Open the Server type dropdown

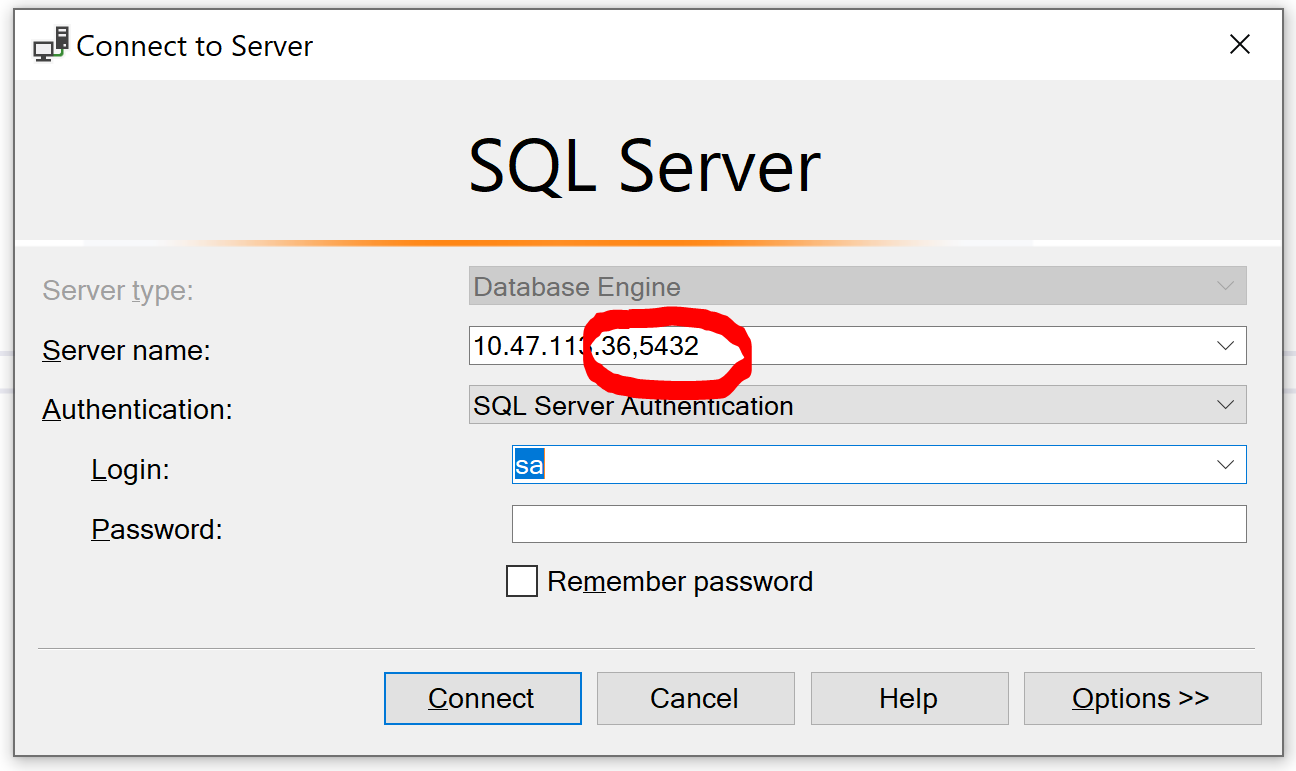coord(1226,285)
